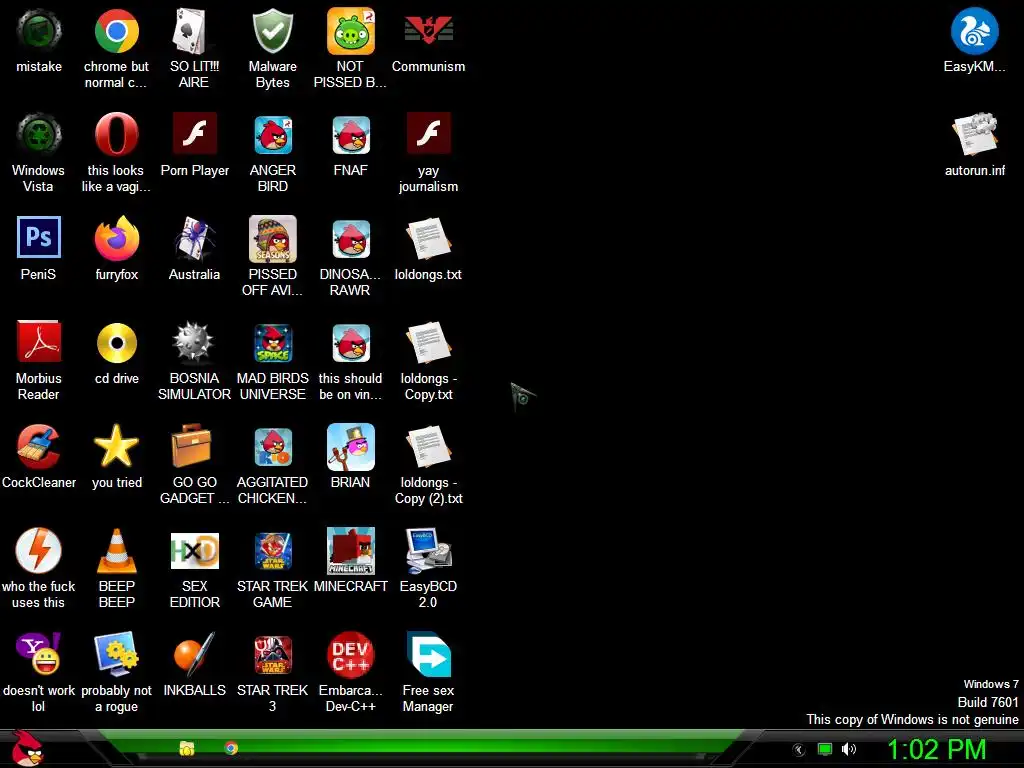This screenshot has height=768, width=1024.
Task: Open Chrome from the taskbar
Action: coord(231,748)
